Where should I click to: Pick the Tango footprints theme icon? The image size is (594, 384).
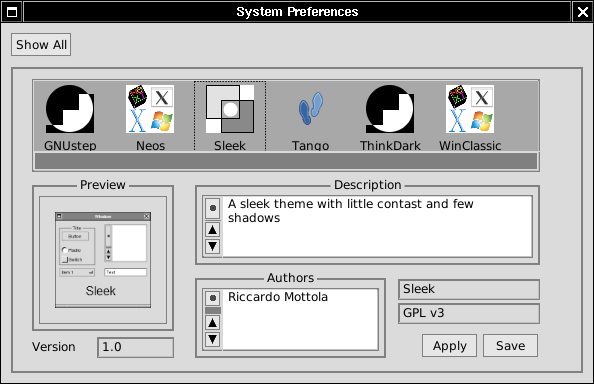coord(310,109)
